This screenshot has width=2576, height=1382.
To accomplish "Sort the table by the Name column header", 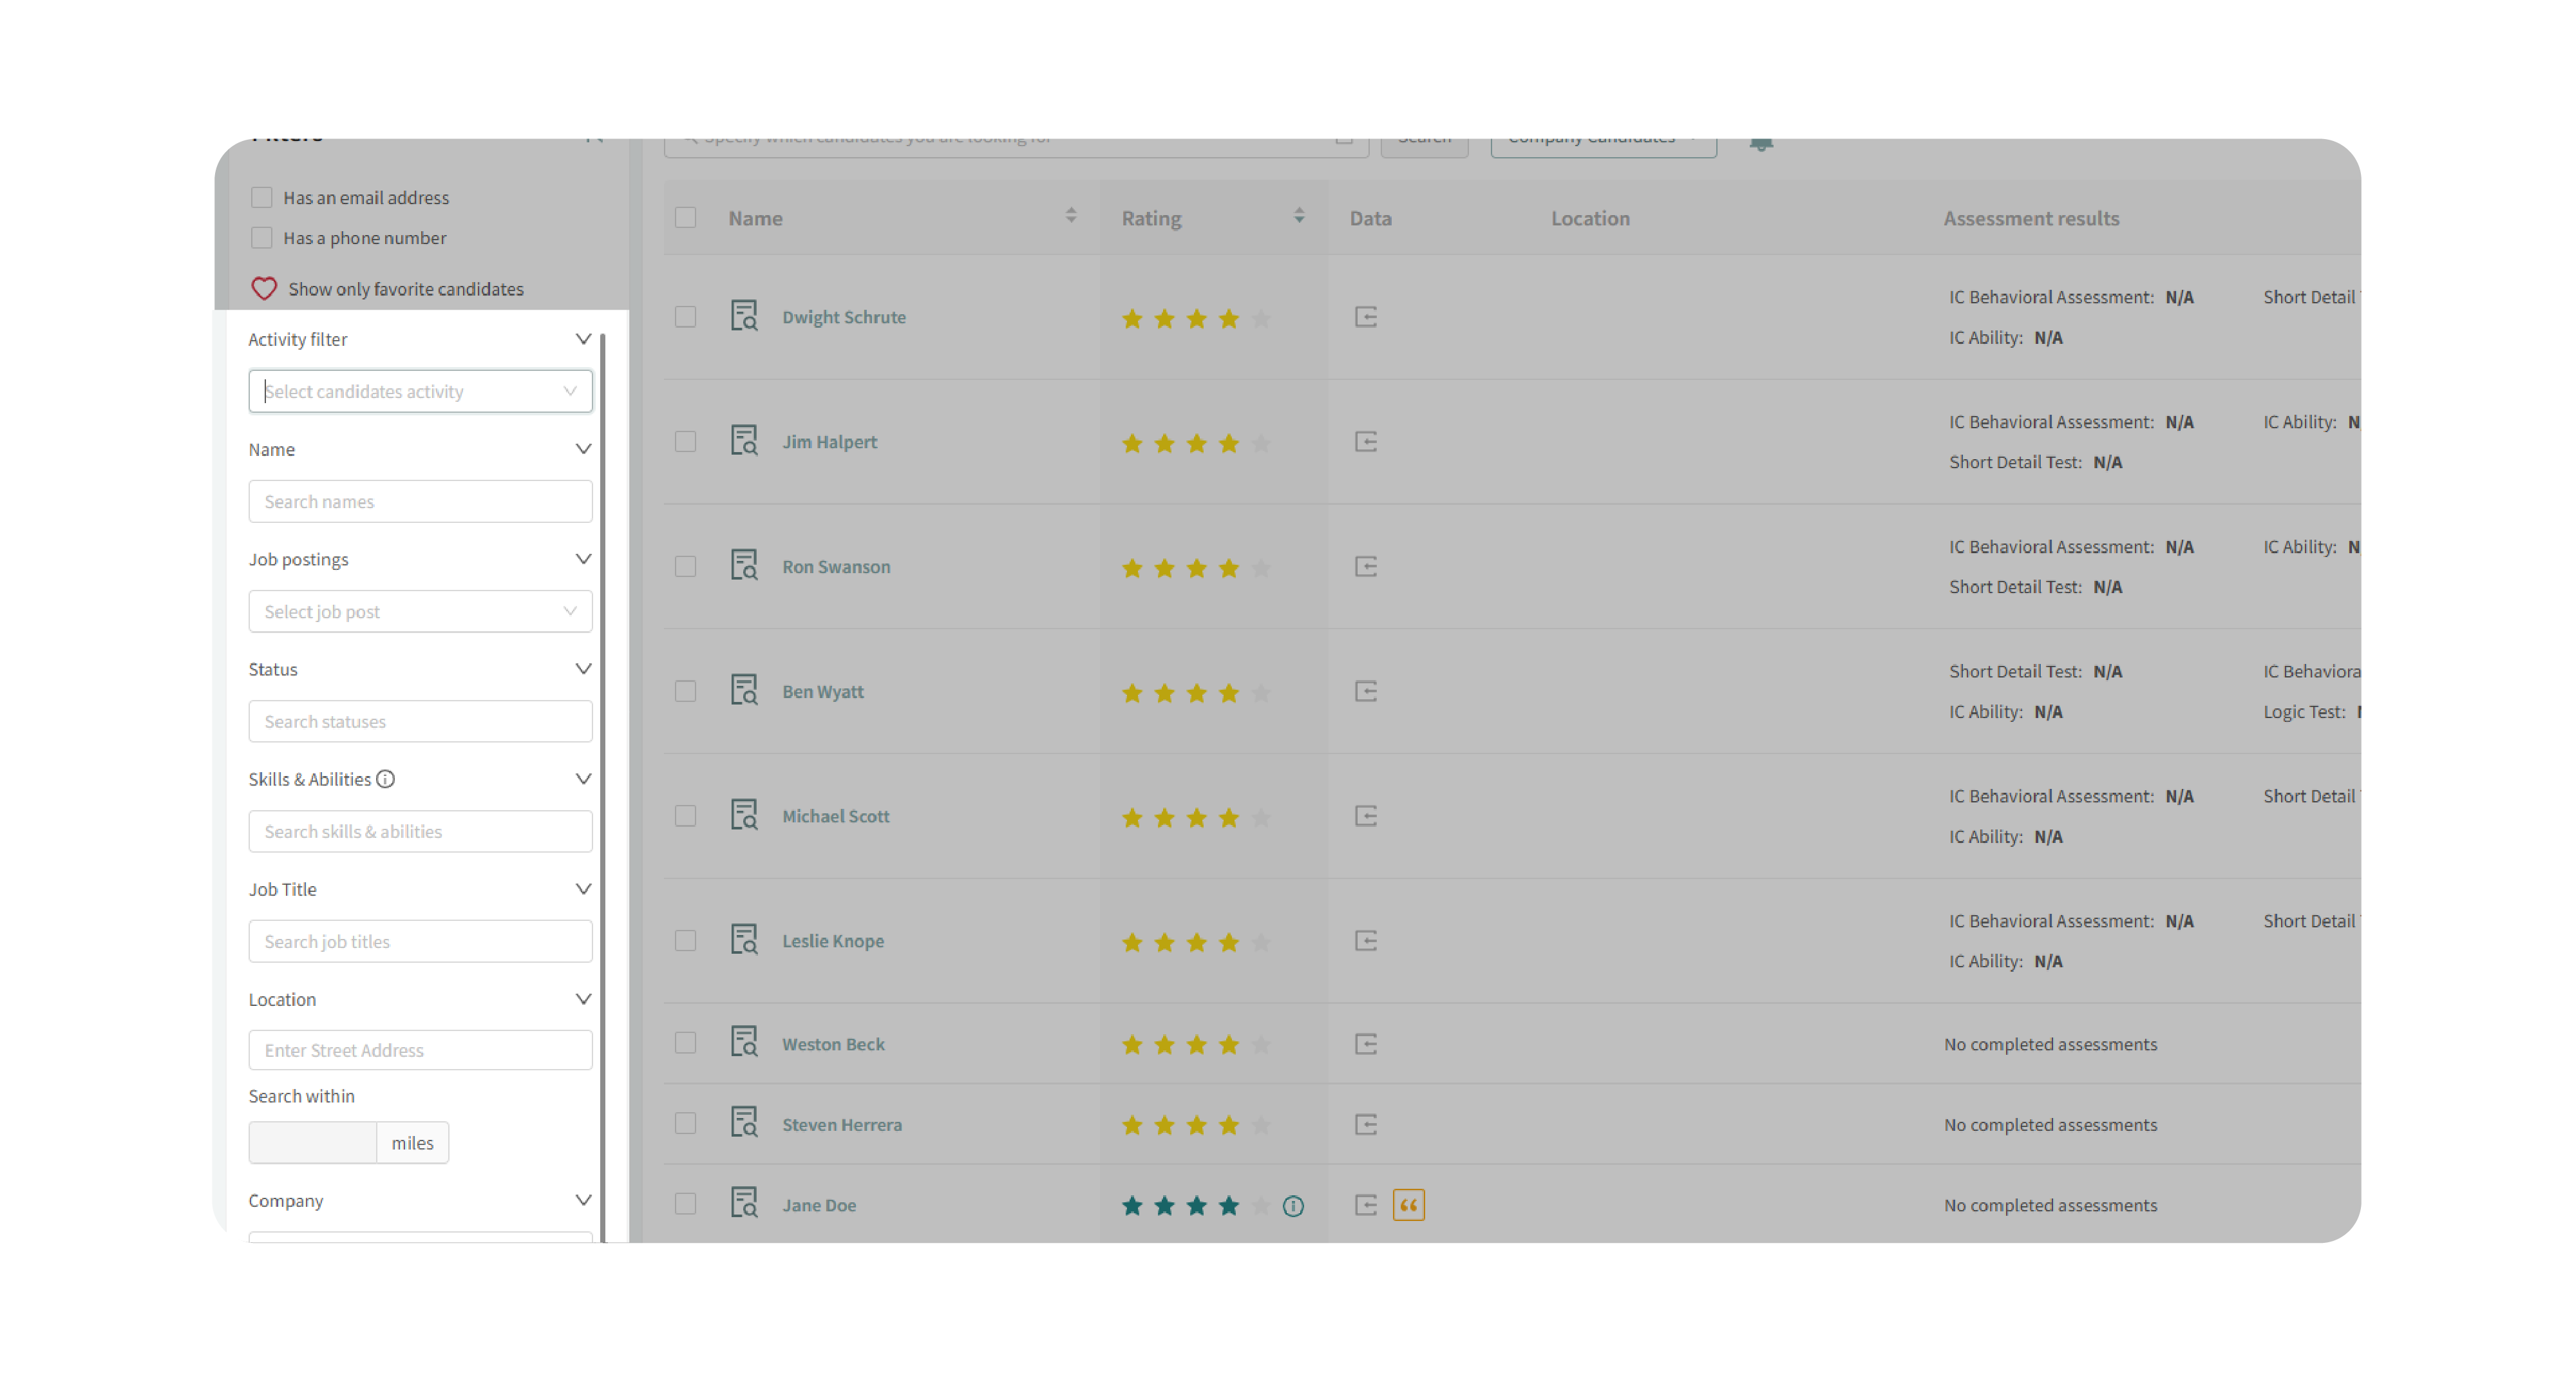I will 755,218.
